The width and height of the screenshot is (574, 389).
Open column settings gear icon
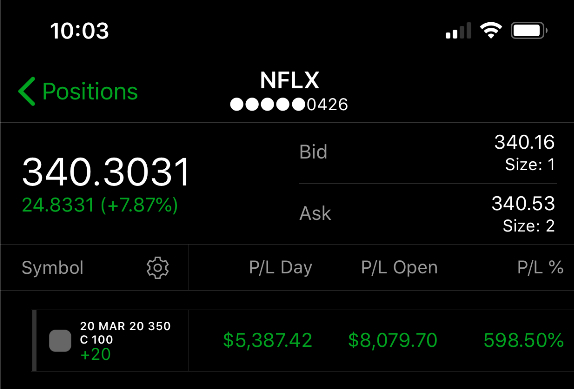pos(158,268)
